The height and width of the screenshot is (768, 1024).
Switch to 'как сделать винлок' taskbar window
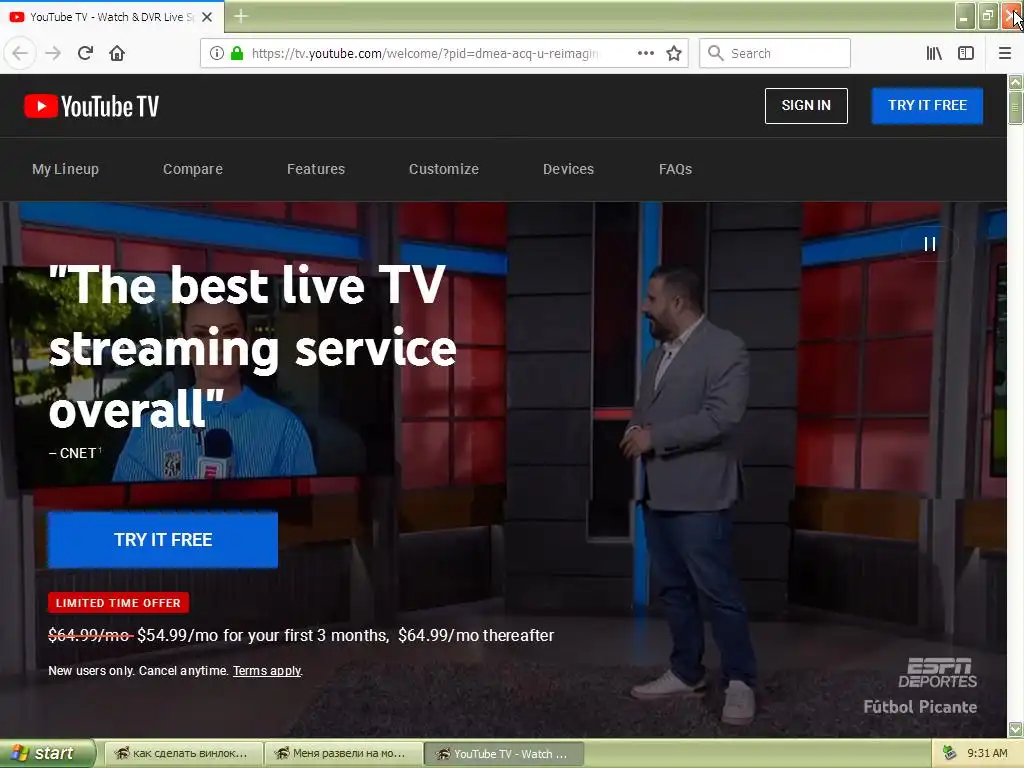click(182, 754)
